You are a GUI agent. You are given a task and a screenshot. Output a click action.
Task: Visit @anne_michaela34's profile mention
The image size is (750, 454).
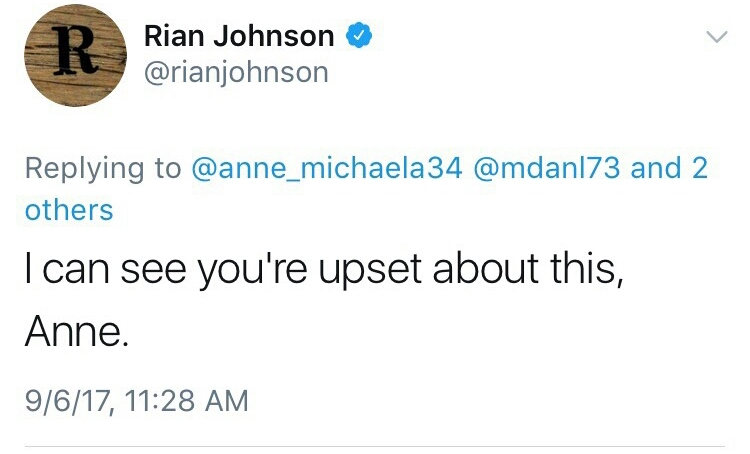324,168
